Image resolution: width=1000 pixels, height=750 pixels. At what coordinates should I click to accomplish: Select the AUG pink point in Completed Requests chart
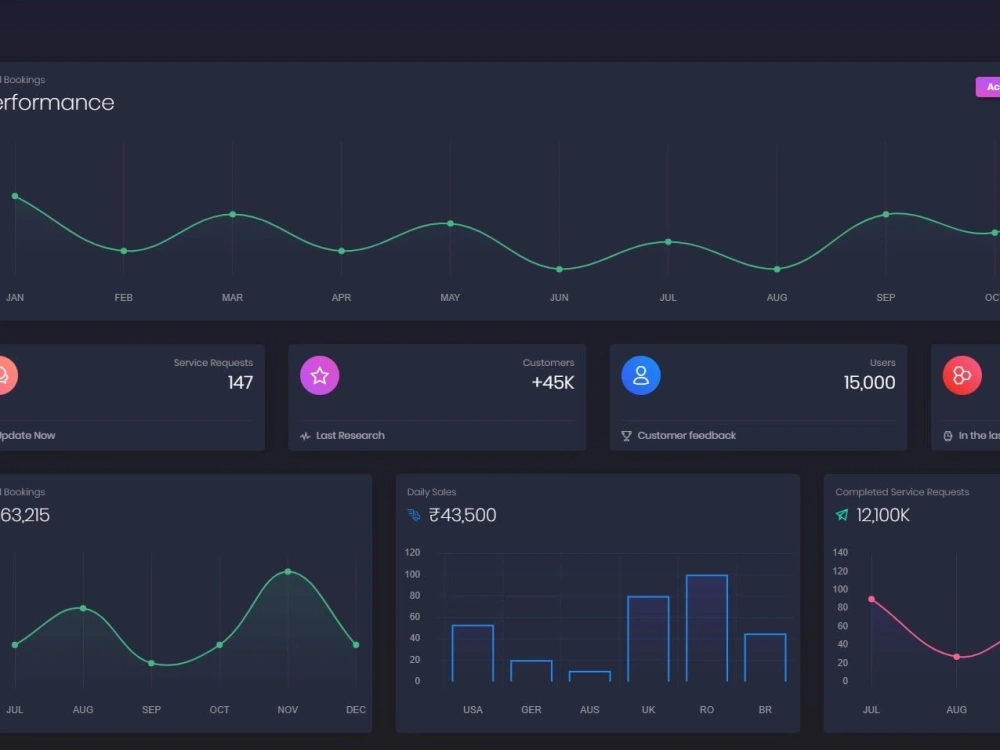[957, 657]
